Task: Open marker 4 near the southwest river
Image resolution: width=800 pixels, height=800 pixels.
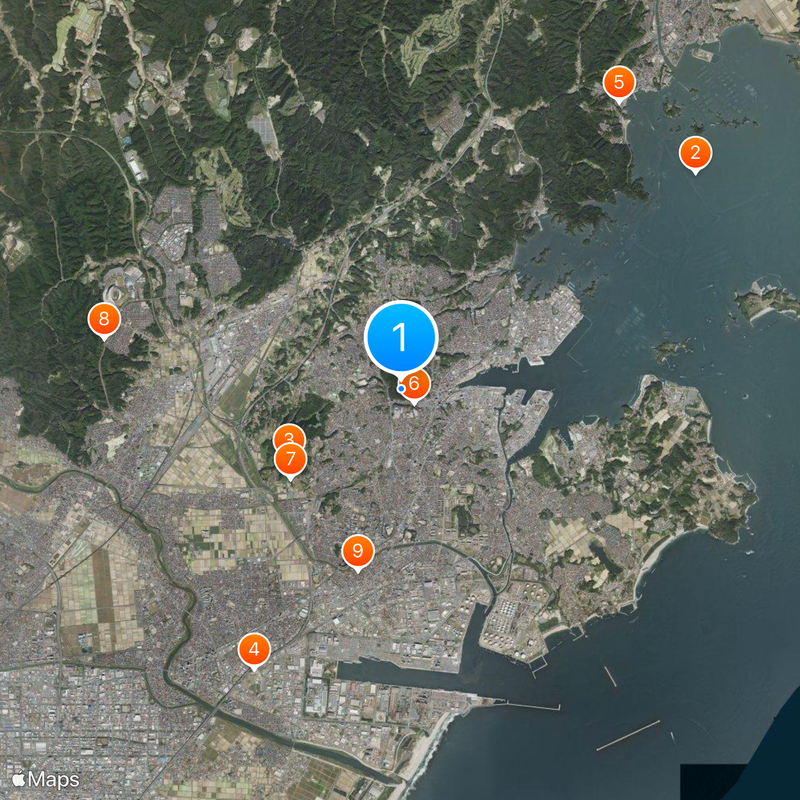Action: [x=255, y=648]
